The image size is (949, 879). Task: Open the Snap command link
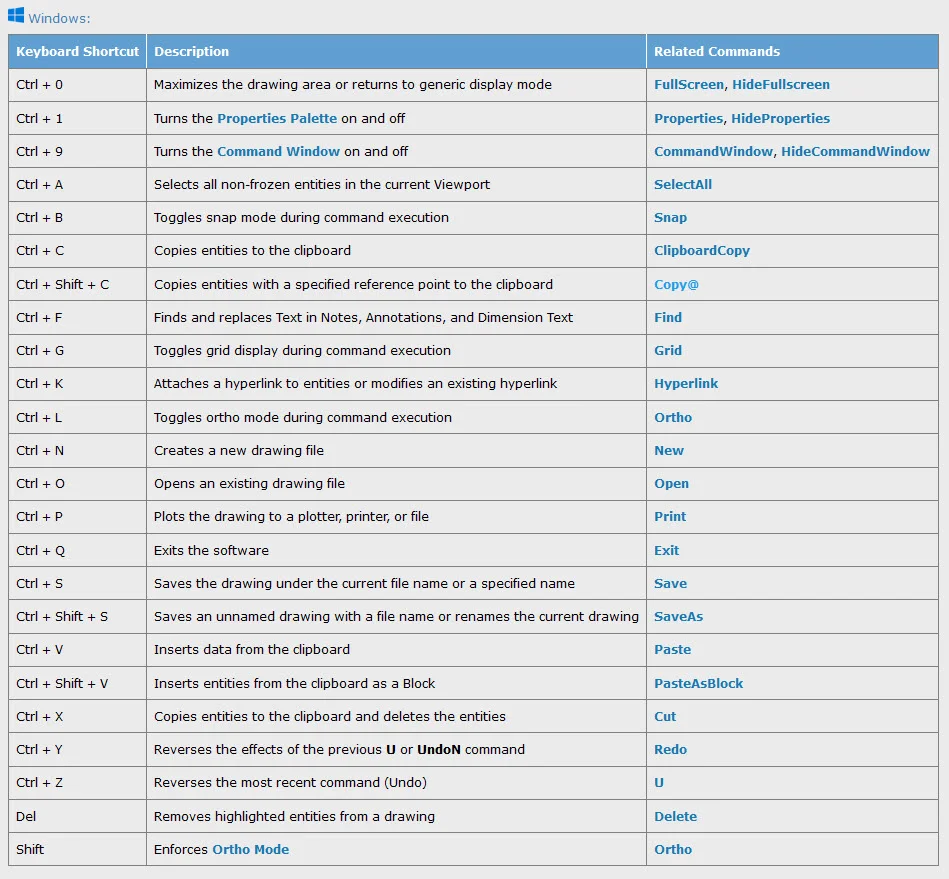[670, 217]
